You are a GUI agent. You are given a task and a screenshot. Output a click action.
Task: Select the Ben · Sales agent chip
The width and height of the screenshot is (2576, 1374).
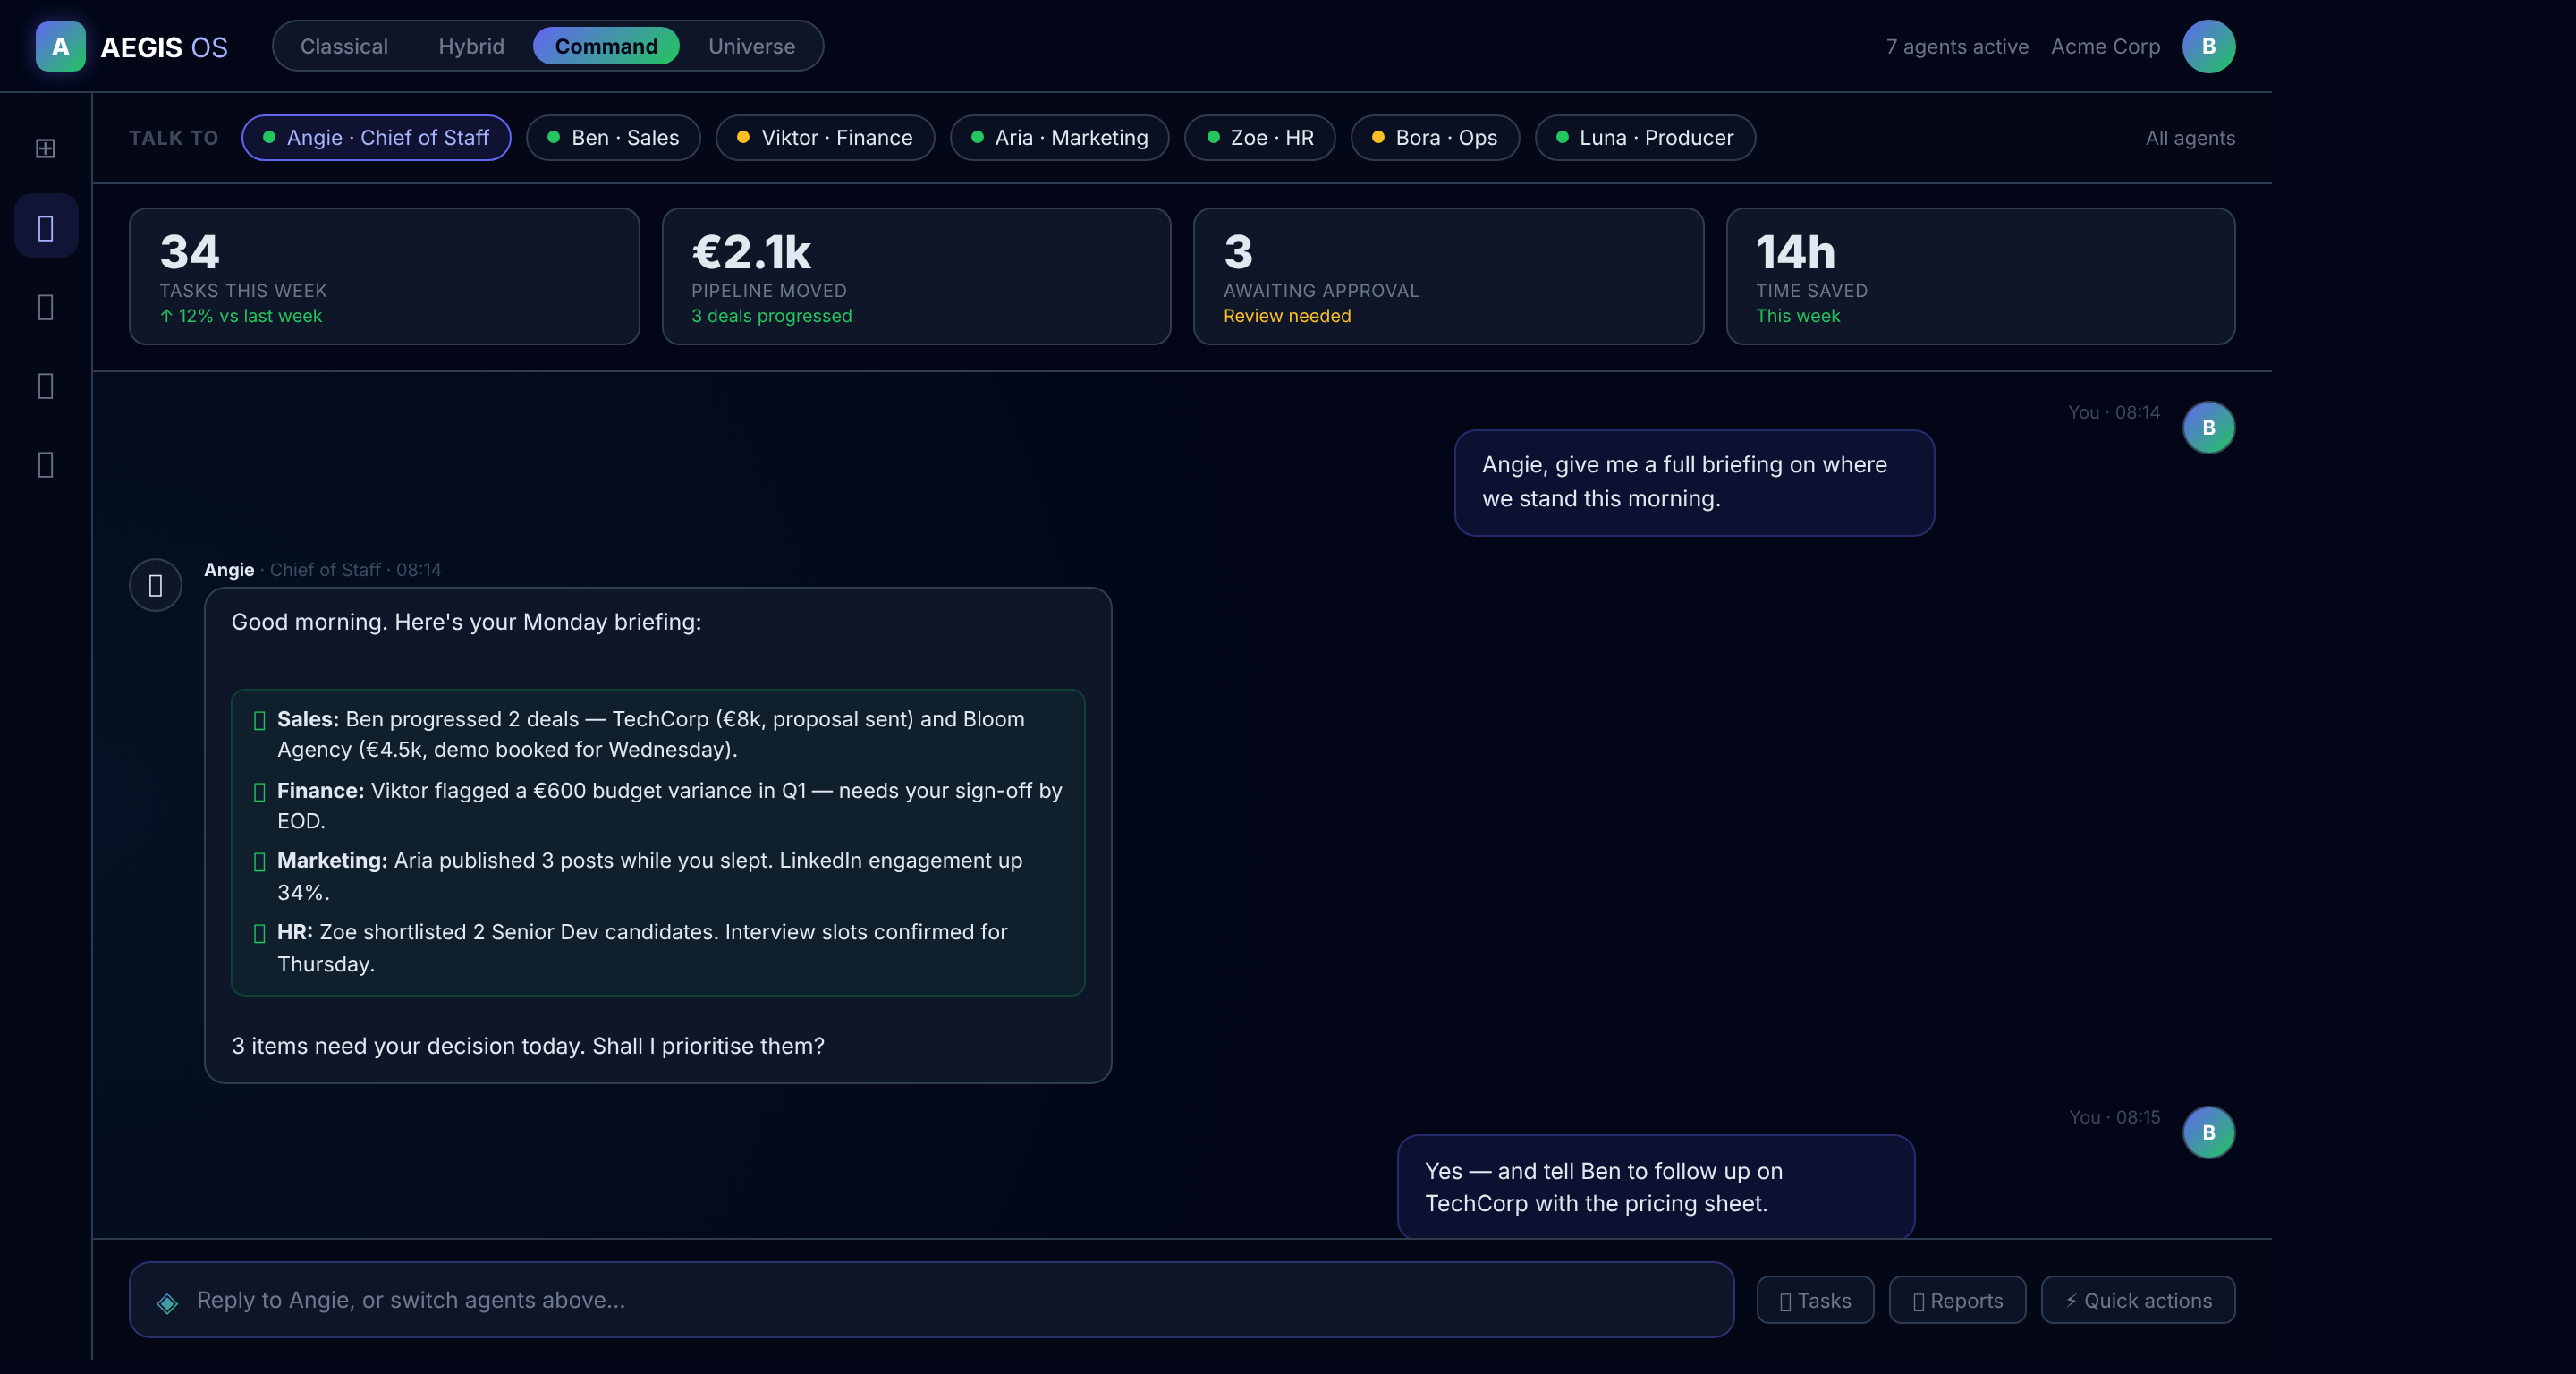point(613,138)
